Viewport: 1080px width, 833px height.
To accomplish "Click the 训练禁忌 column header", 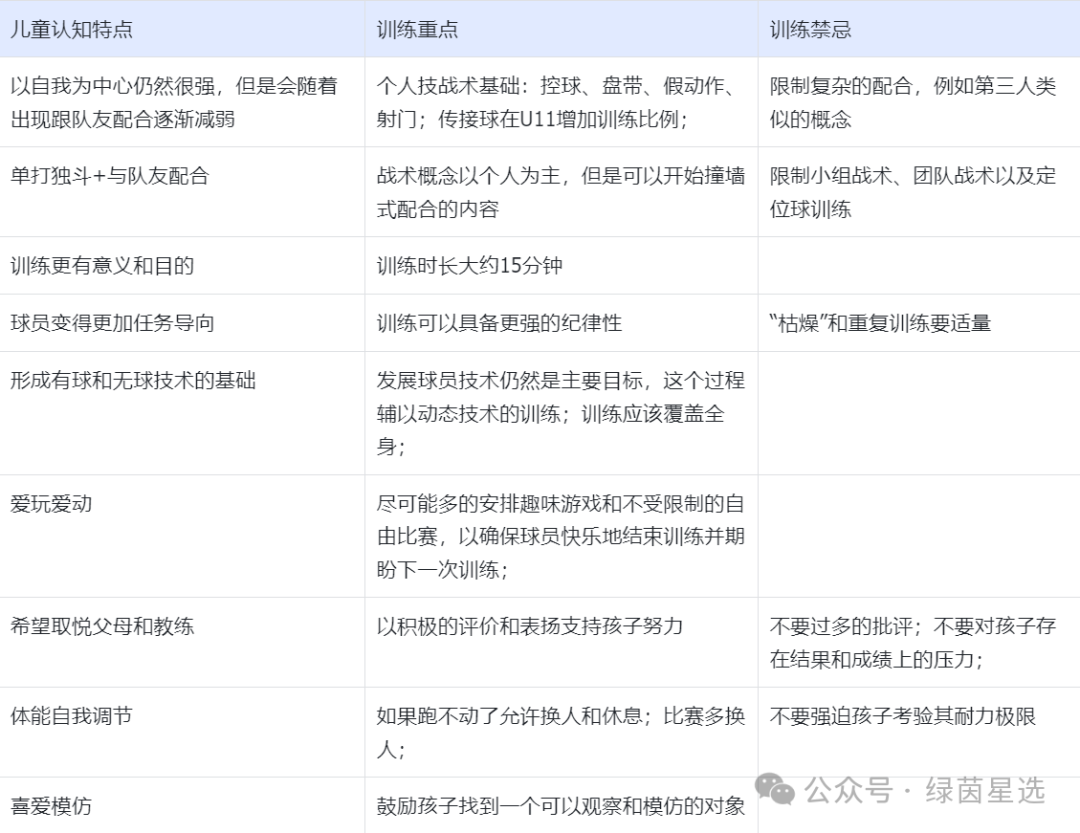I will tap(920, 29).
